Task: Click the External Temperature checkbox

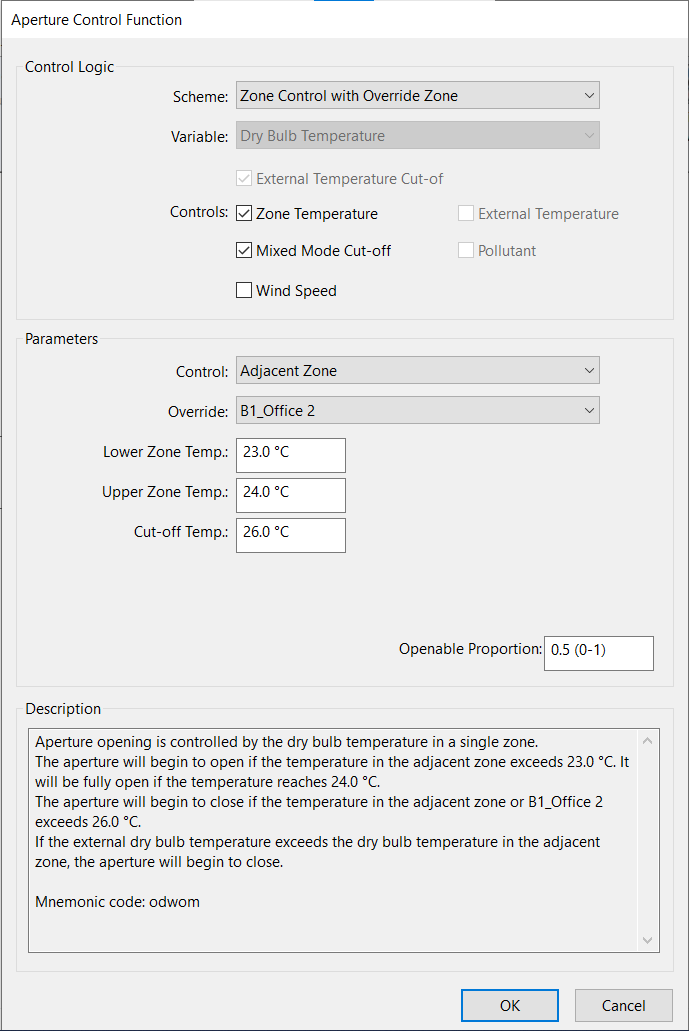Action: coord(466,213)
